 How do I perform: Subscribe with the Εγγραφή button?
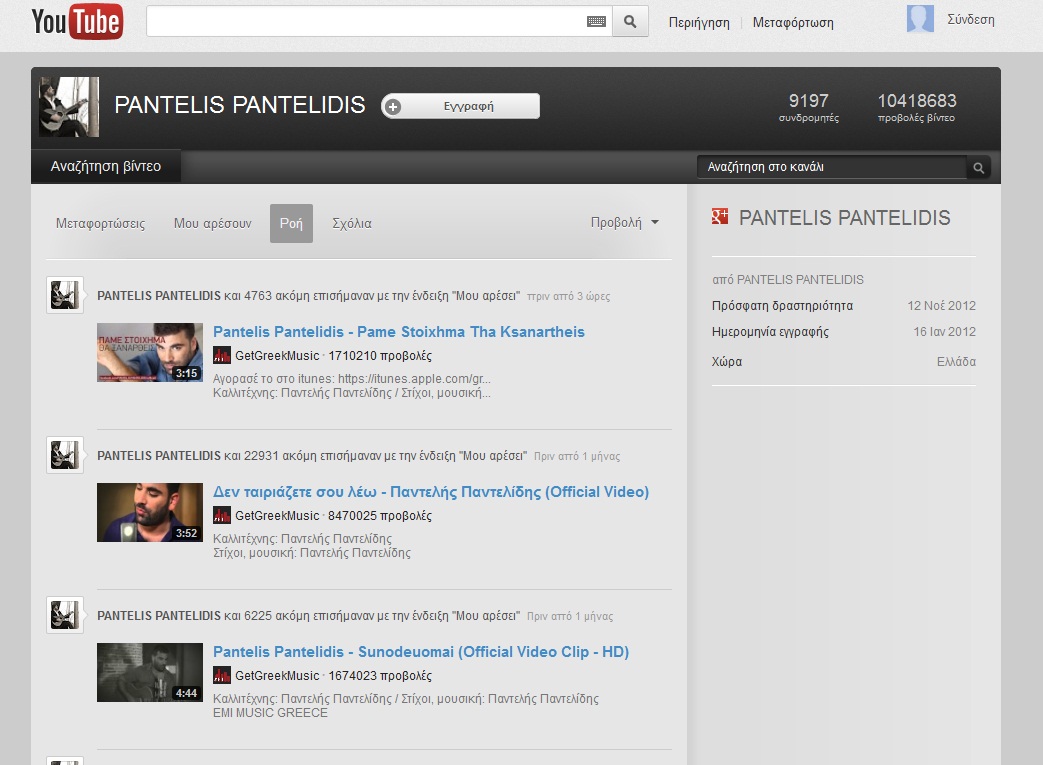tap(460, 106)
